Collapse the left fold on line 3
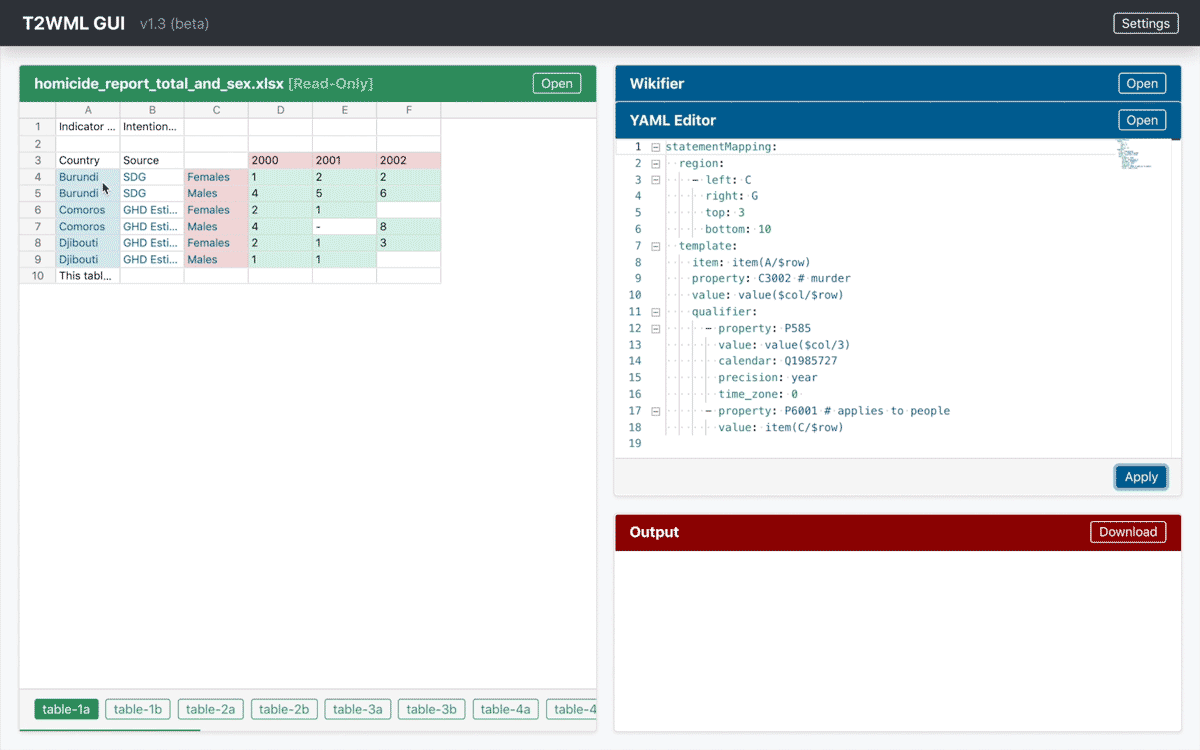This screenshot has height=750, width=1200. [655, 180]
